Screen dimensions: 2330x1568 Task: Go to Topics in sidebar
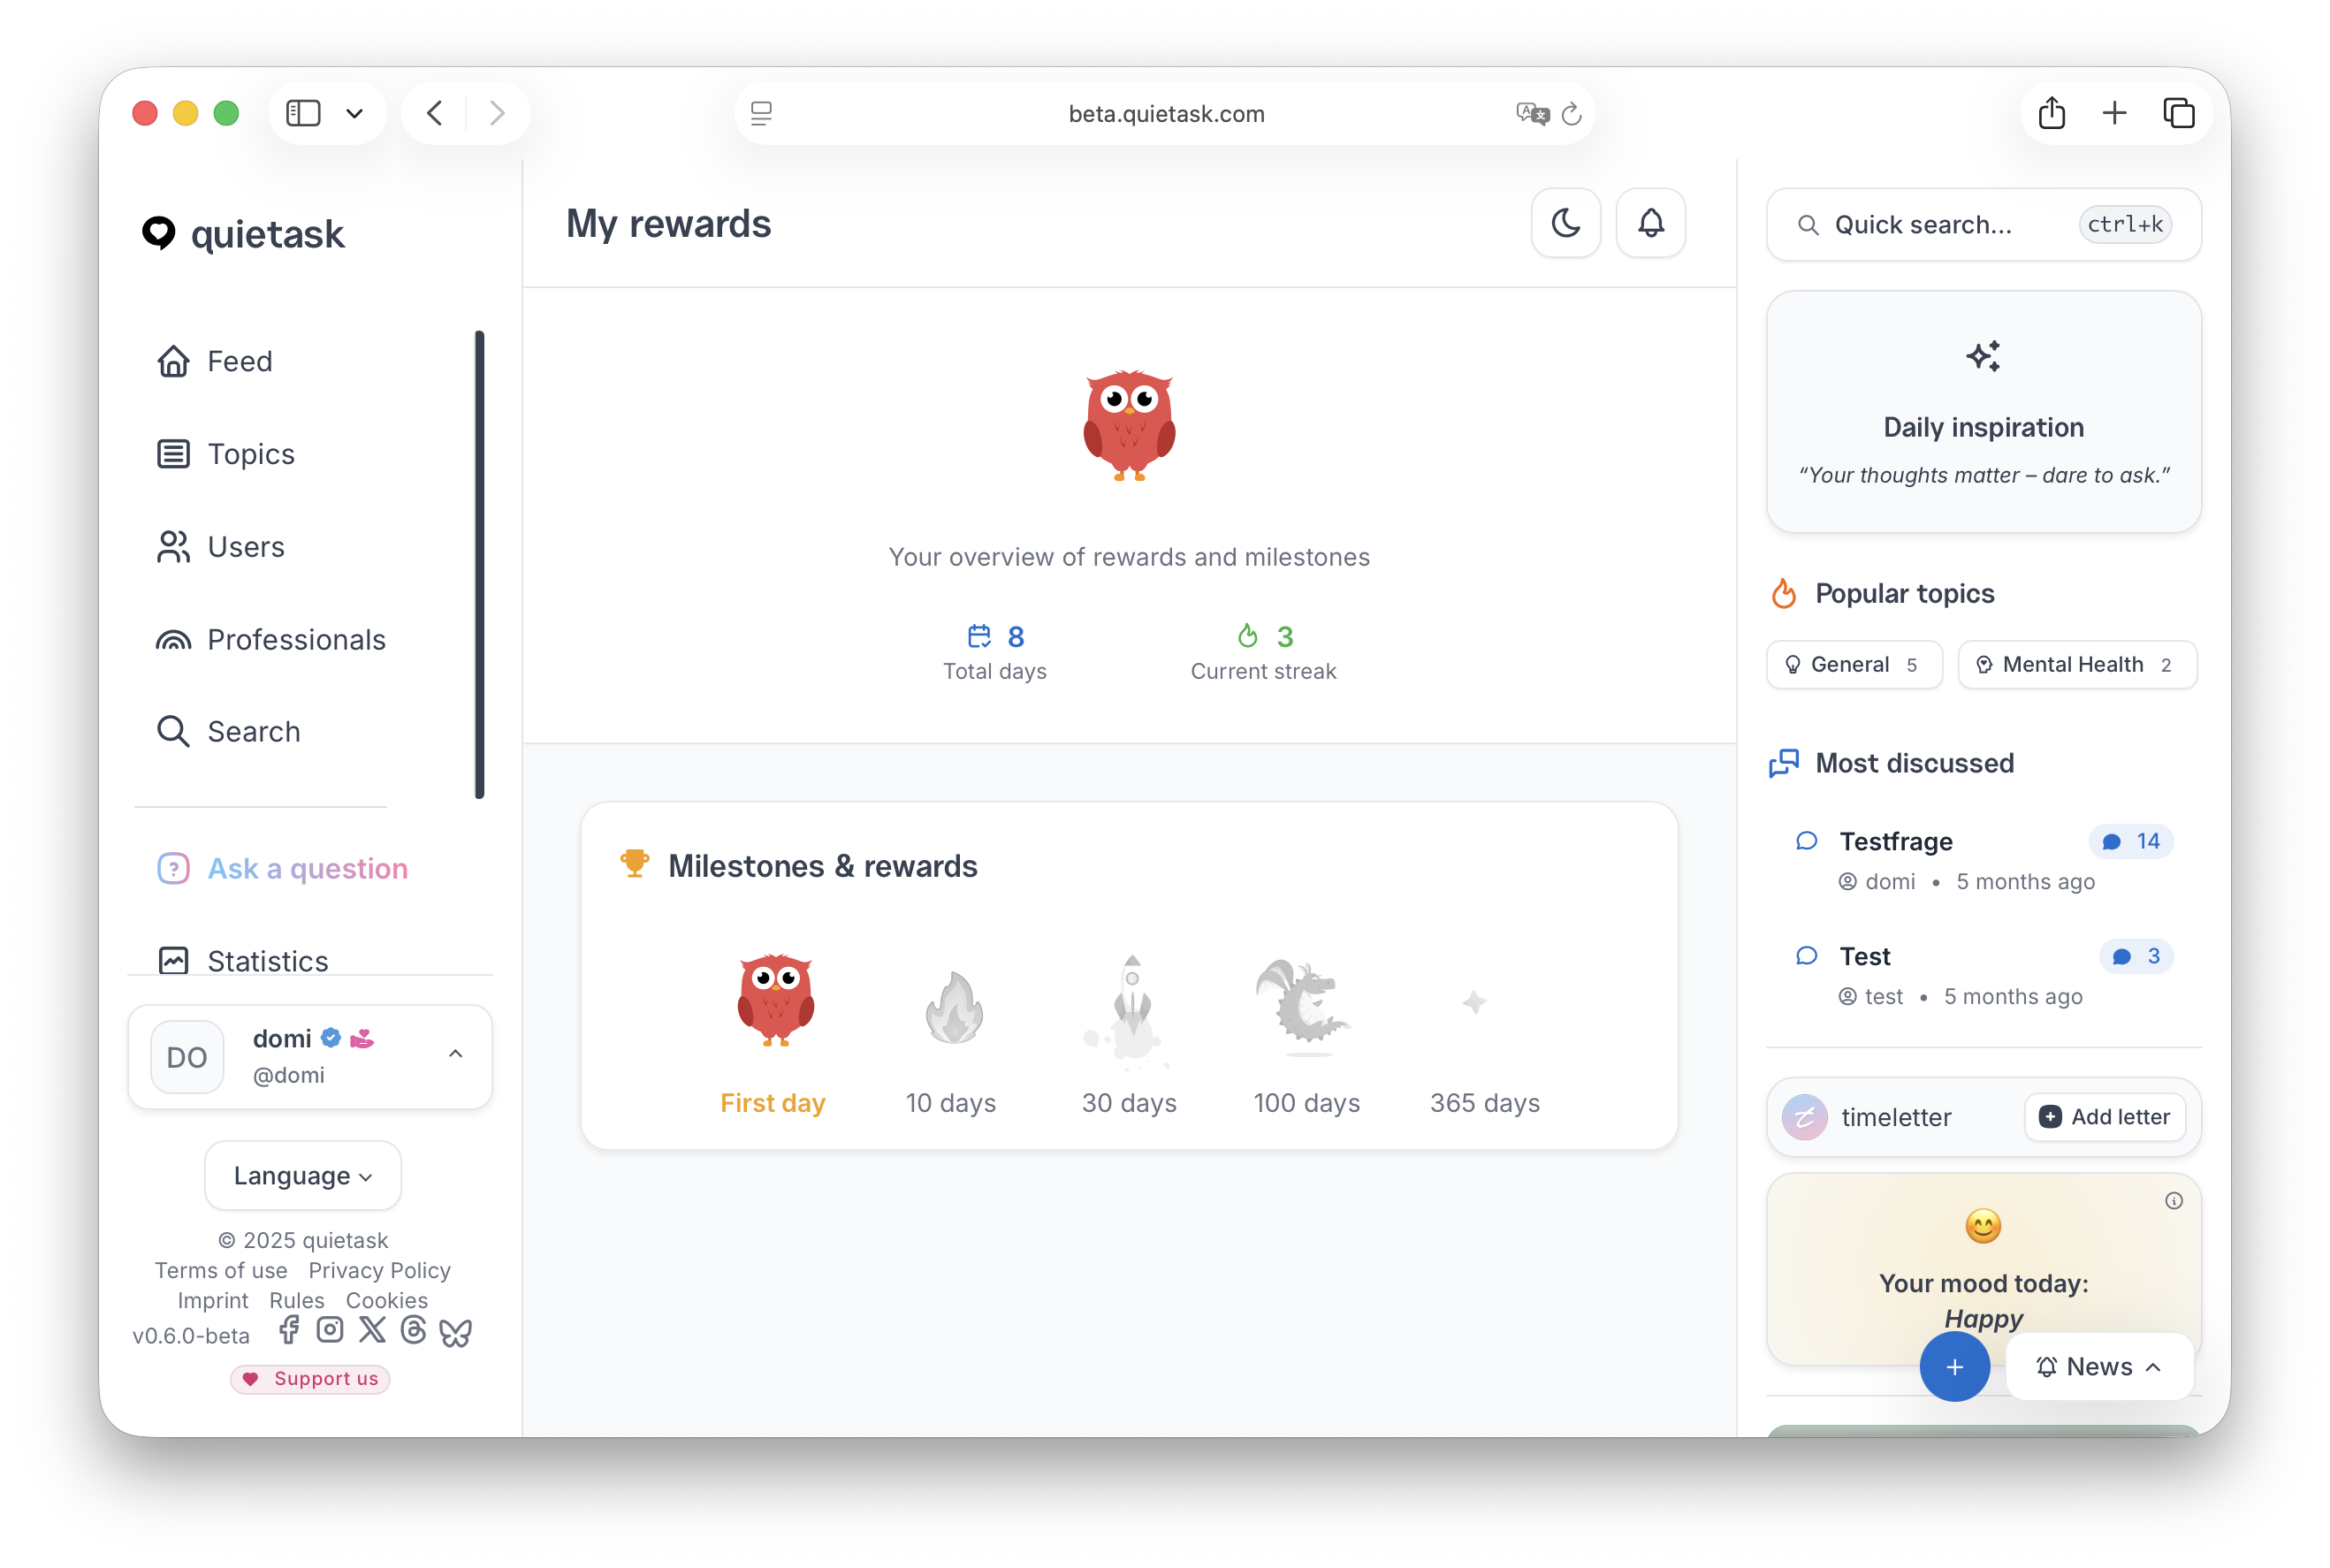(x=250, y=454)
